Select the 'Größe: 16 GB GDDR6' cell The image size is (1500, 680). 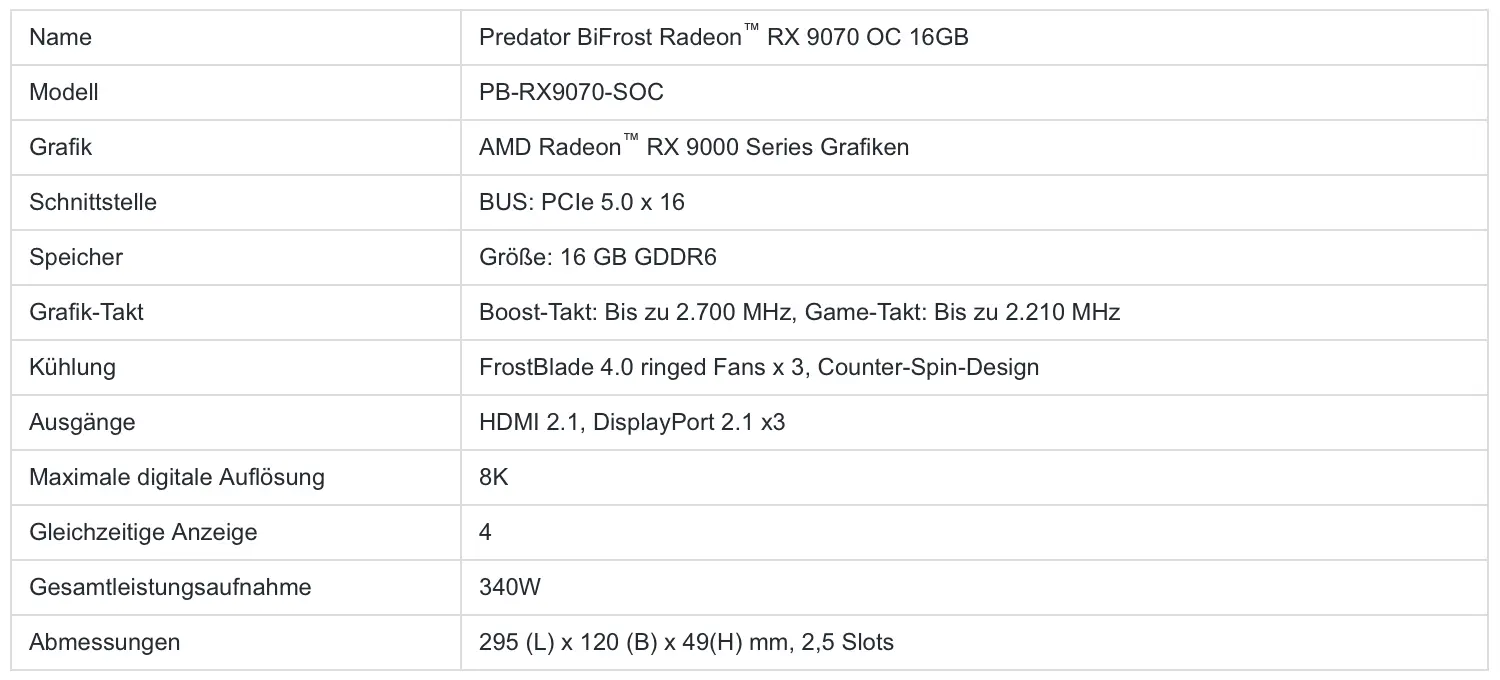[x=597, y=258]
